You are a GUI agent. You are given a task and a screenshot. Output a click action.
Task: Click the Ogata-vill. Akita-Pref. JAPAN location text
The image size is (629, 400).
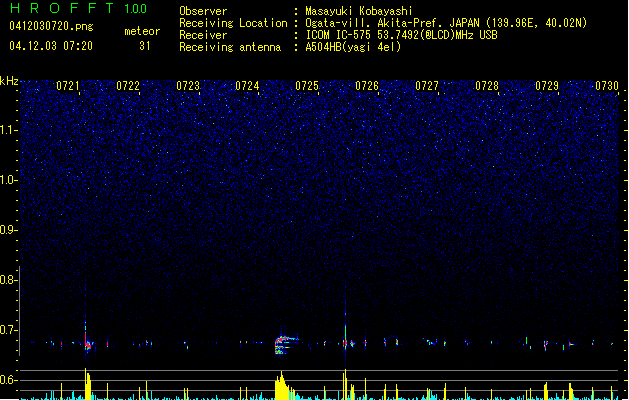(446, 23)
